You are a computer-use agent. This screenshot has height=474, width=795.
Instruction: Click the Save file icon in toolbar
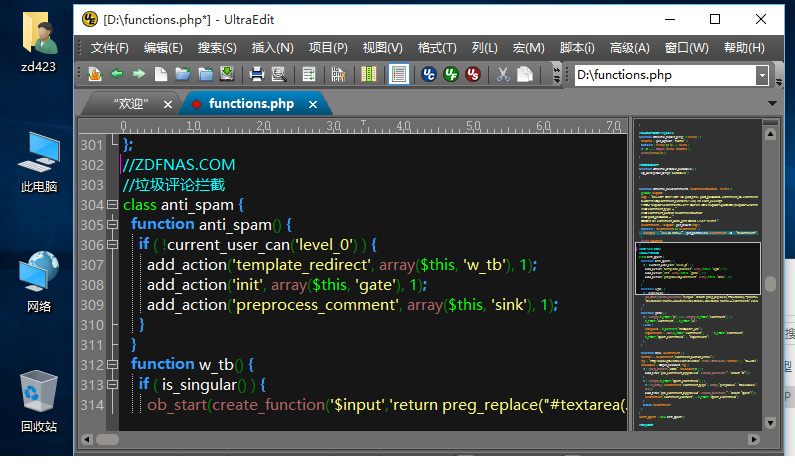(x=227, y=74)
